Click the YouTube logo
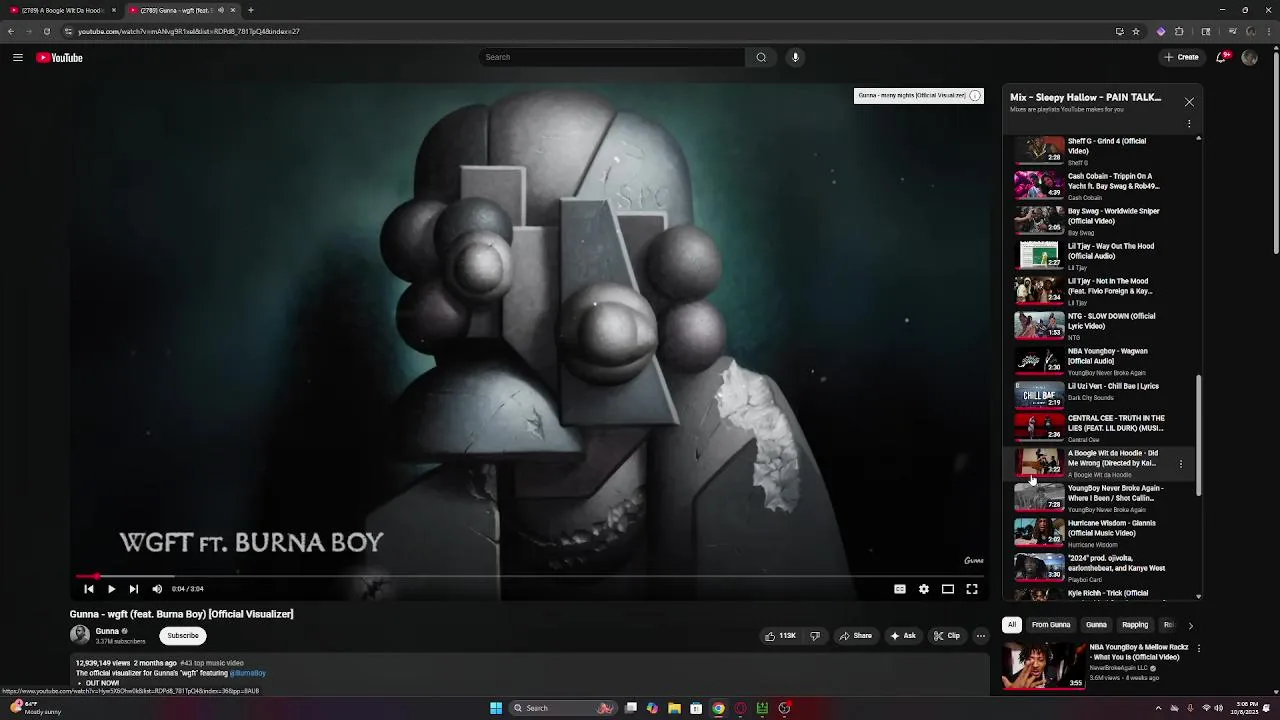 pyautogui.click(x=60, y=58)
